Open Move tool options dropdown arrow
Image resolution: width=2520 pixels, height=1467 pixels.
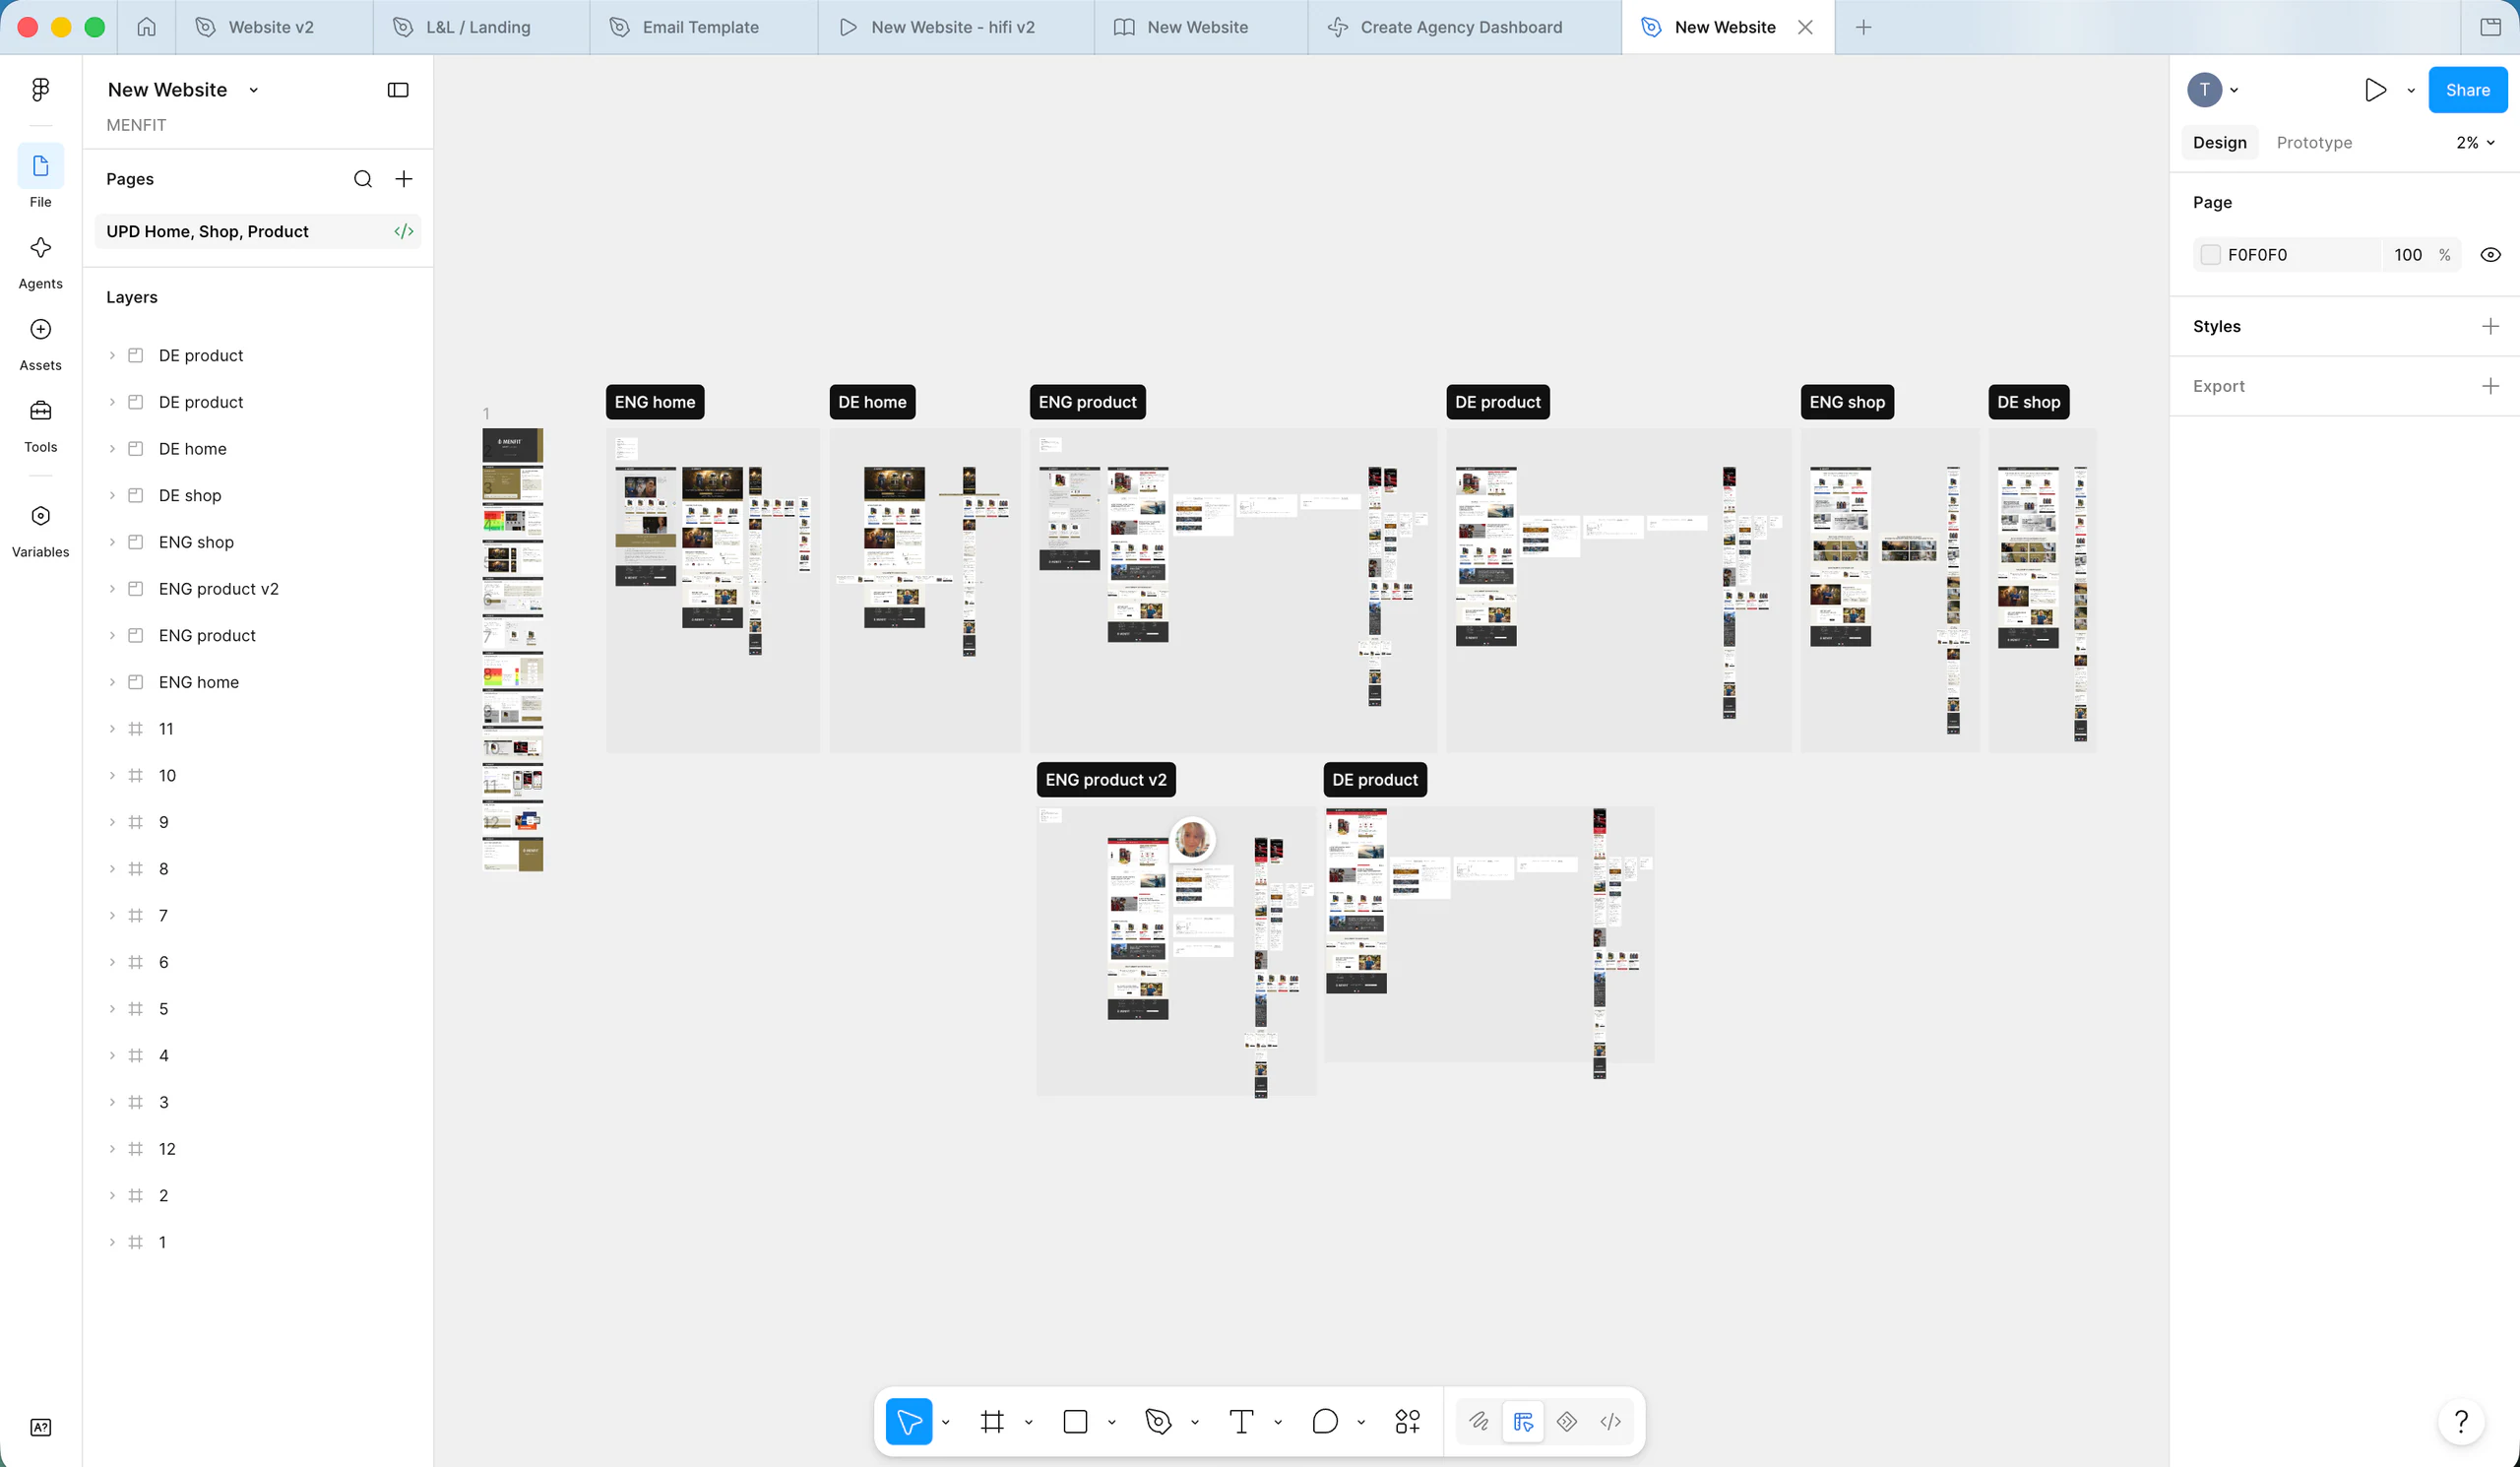pos(945,1421)
